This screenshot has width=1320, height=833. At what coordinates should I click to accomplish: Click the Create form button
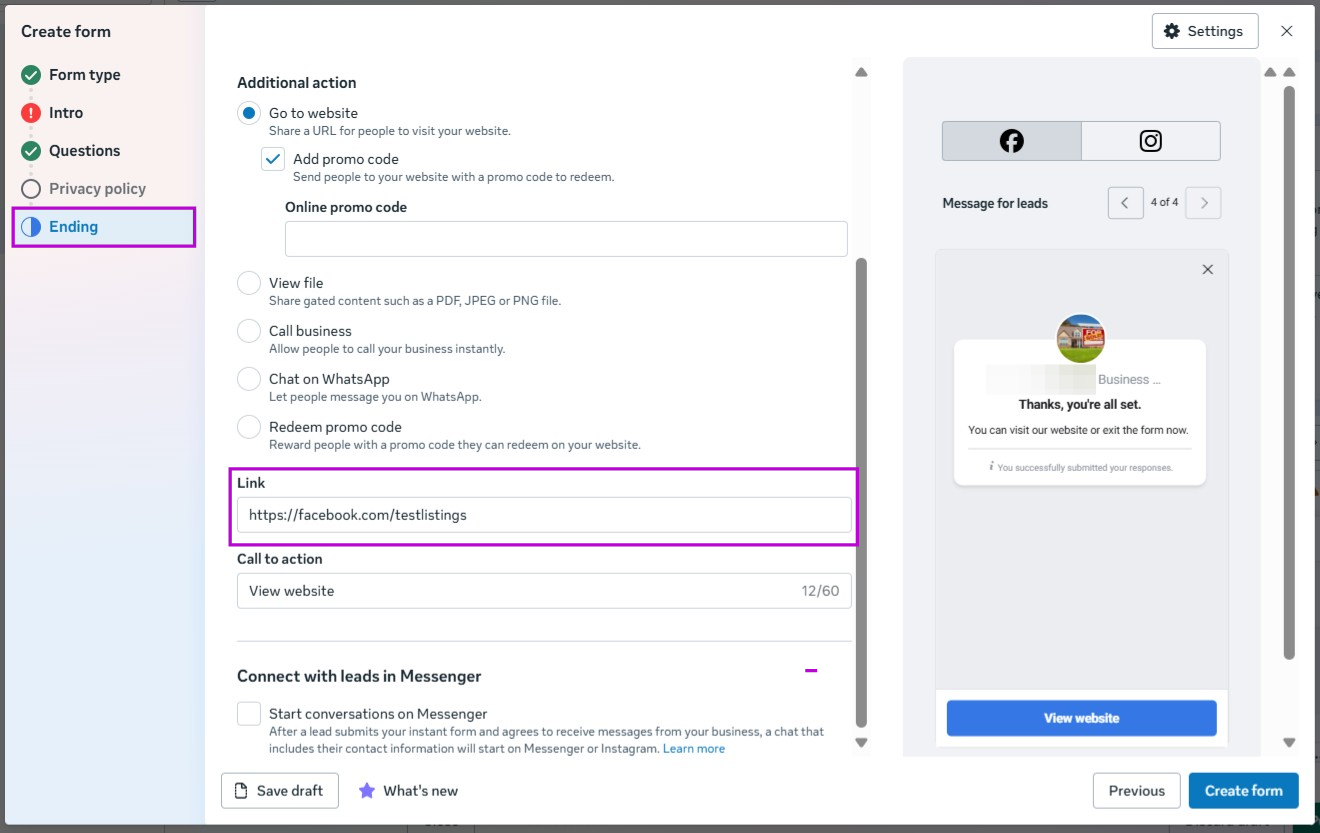pyautogui.click(x=1243, y=791)
